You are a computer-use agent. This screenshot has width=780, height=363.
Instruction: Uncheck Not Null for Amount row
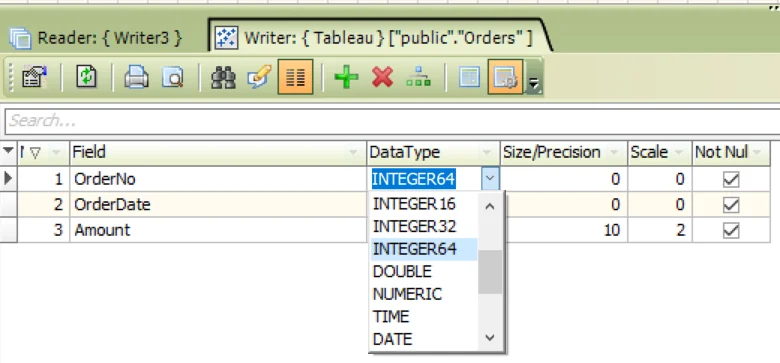pos(731,230)
